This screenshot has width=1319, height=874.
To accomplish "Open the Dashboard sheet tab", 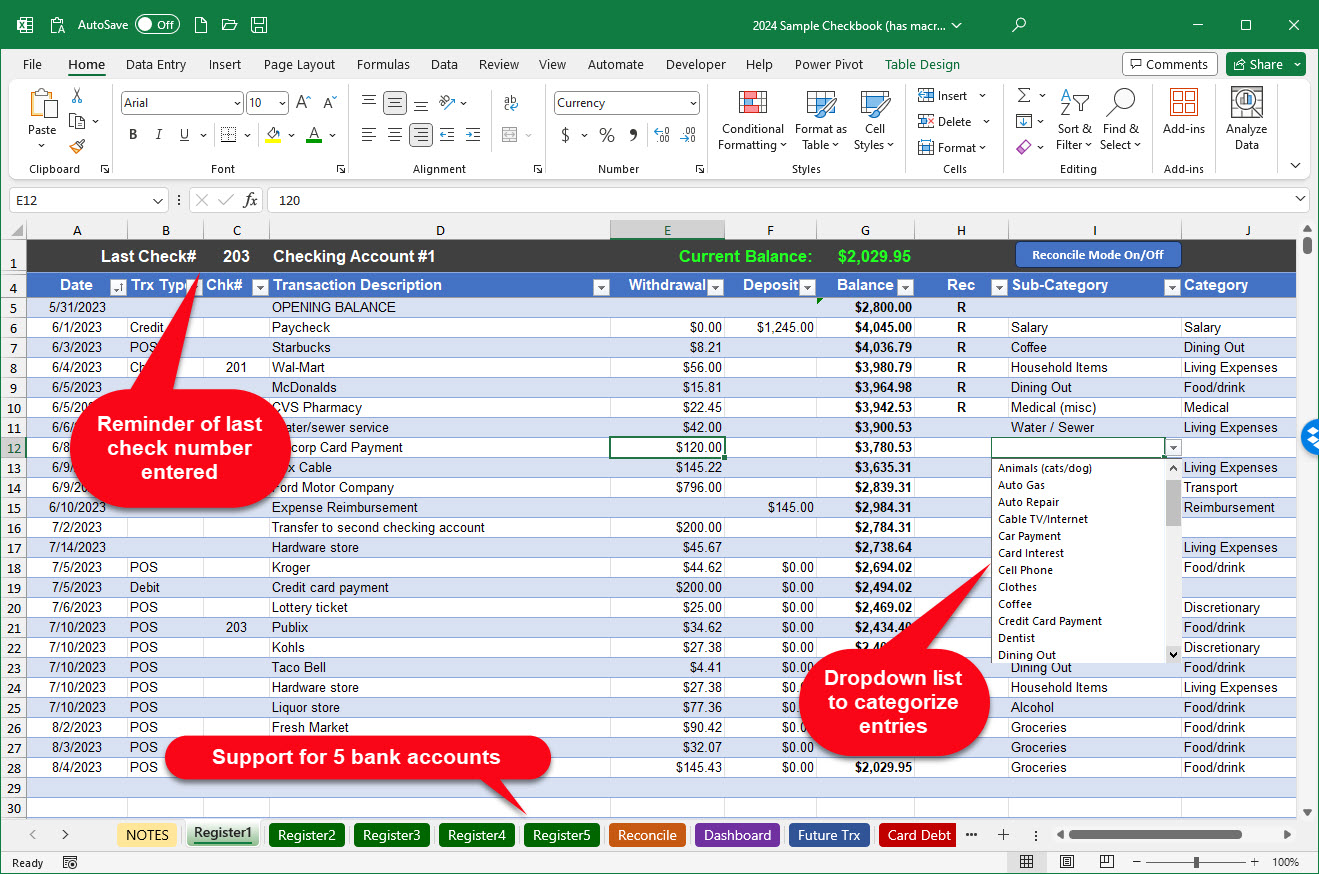I will pyautogui.click(x=737, y=834).
